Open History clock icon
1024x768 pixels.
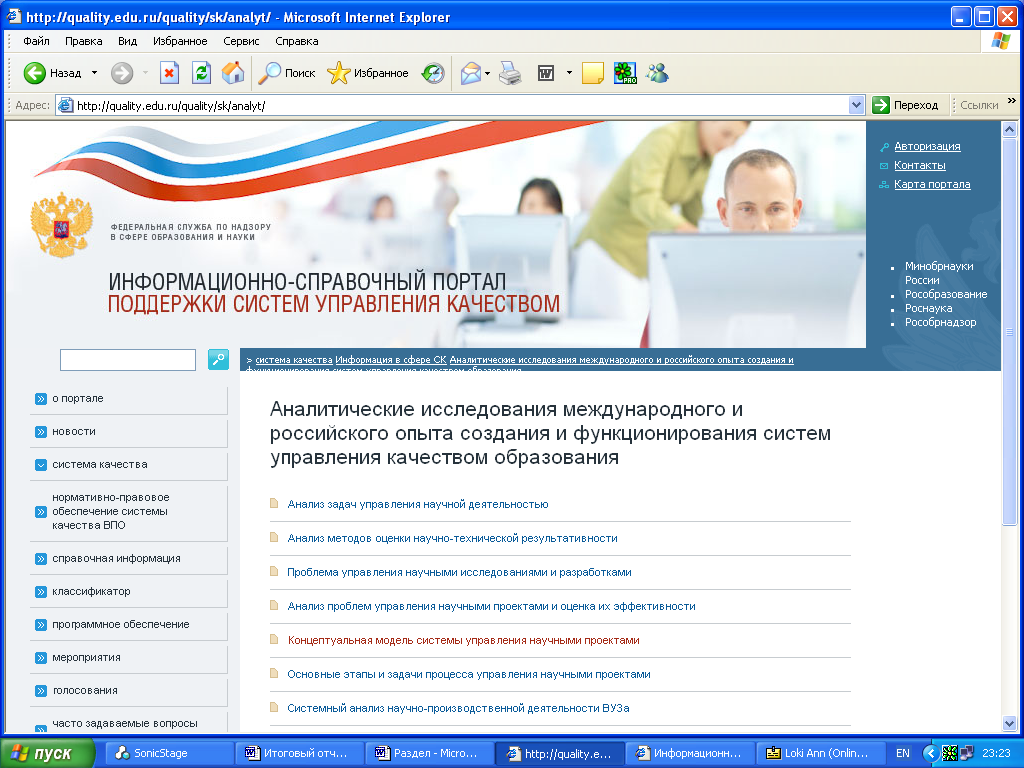433,73
